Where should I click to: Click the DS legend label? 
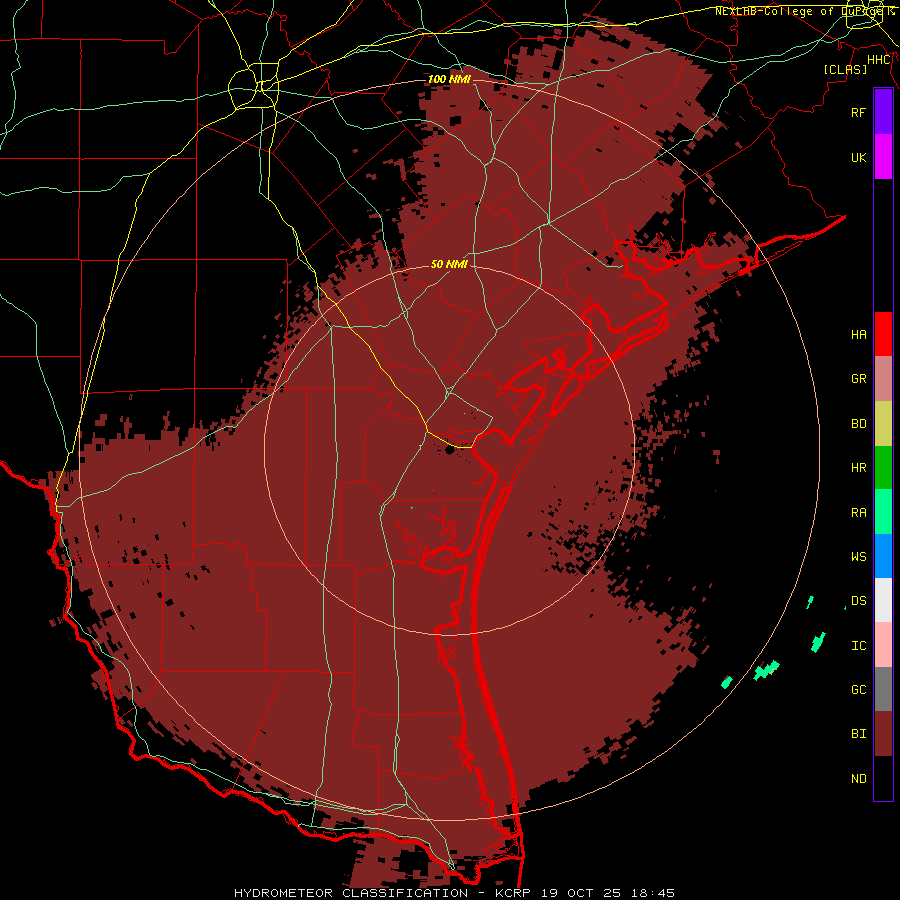858,601
